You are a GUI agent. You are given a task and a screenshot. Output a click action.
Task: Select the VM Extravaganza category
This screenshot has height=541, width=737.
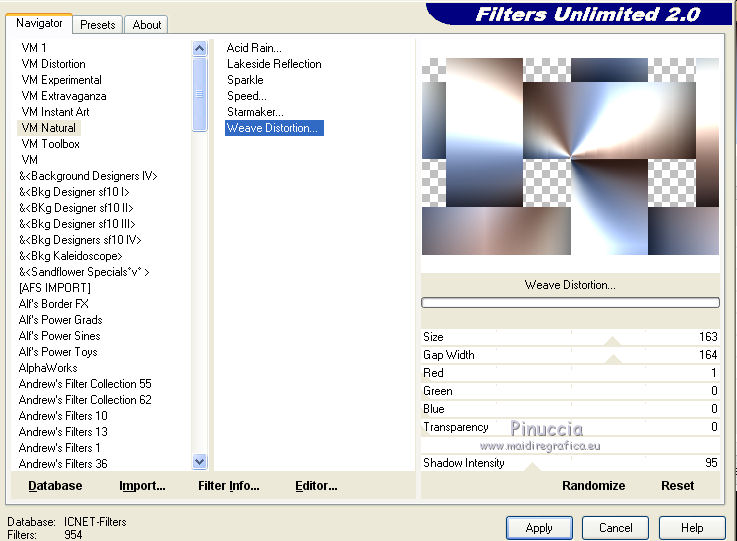pos(64,96)
